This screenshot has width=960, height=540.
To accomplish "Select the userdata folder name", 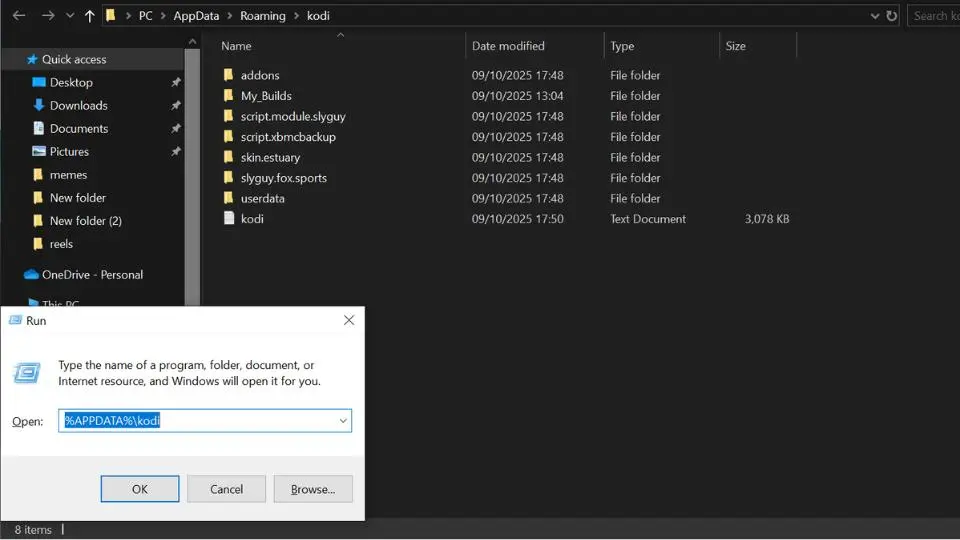I will click(262, 198).
